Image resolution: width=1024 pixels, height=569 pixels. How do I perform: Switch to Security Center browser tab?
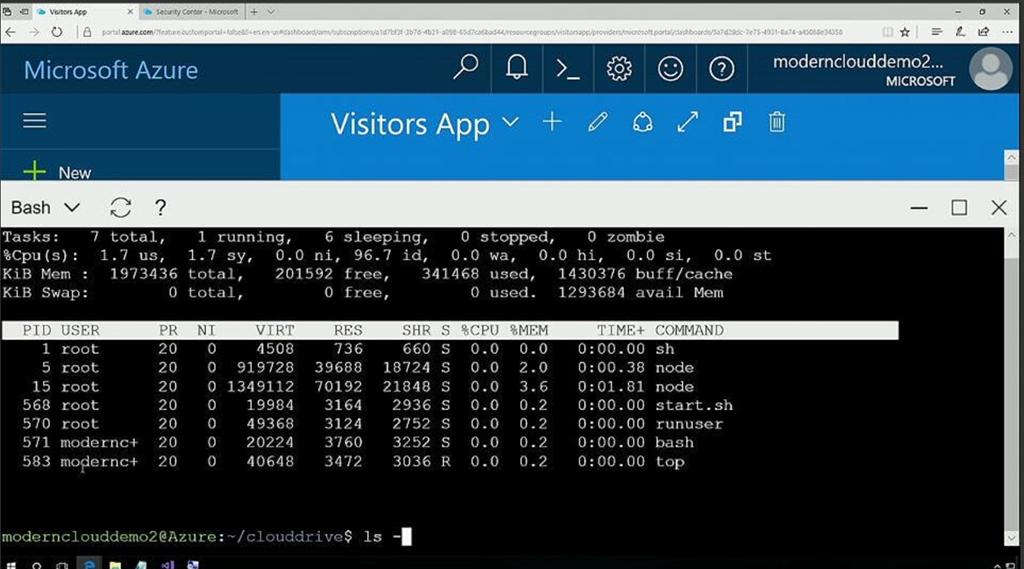191,12
